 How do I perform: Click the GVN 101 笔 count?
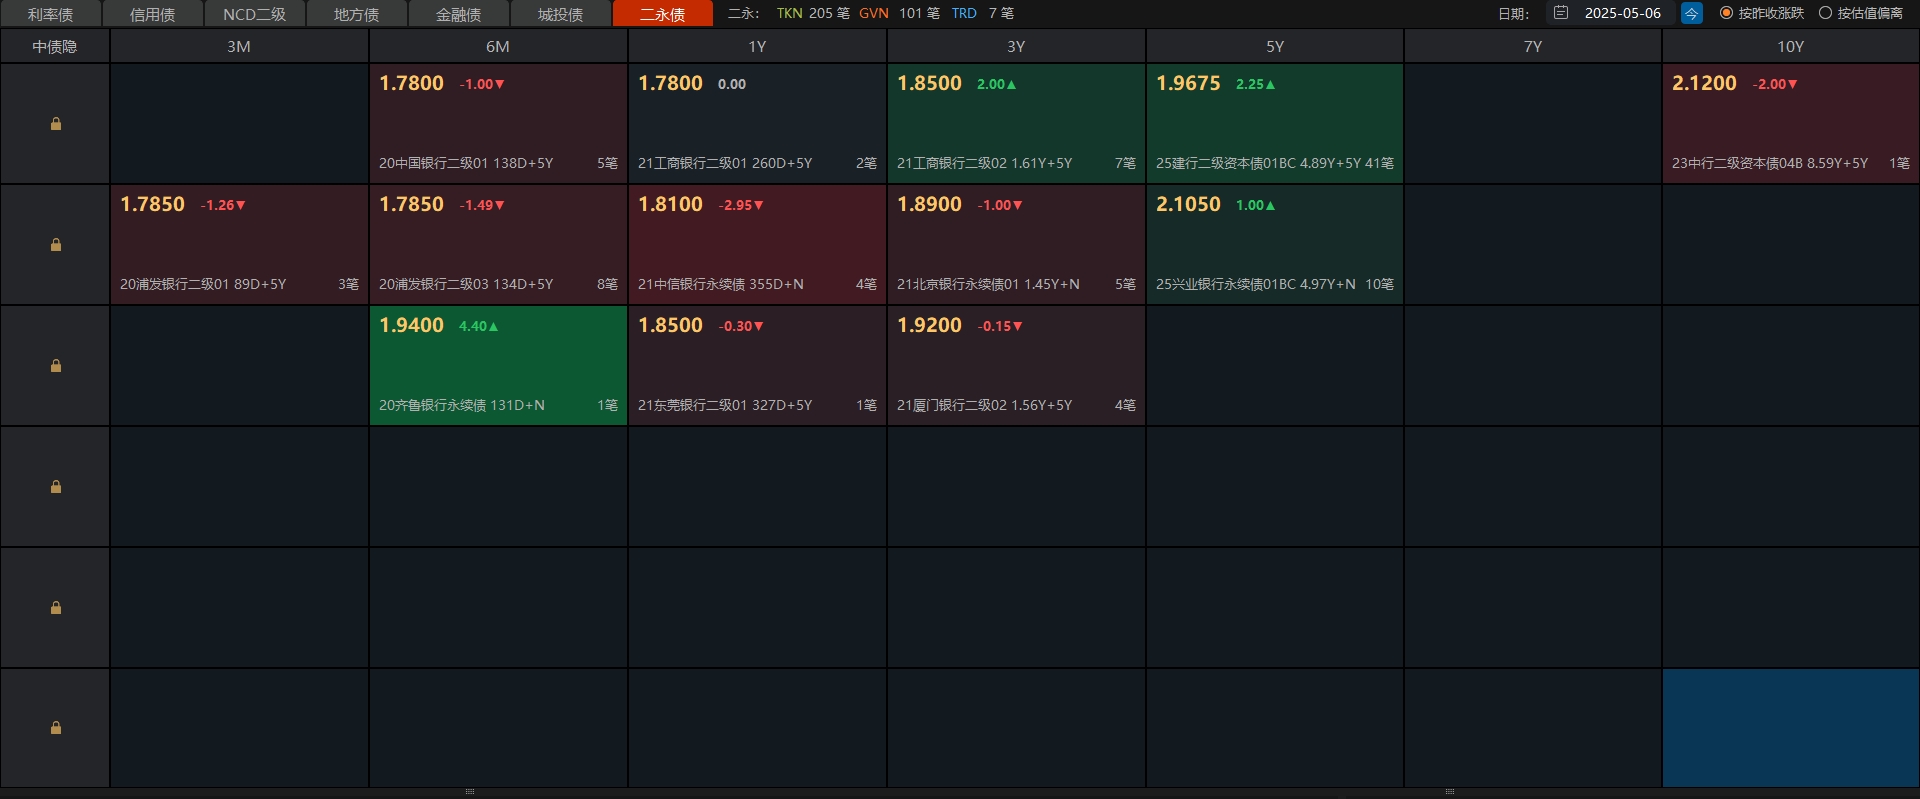click(x=899, y=13)
